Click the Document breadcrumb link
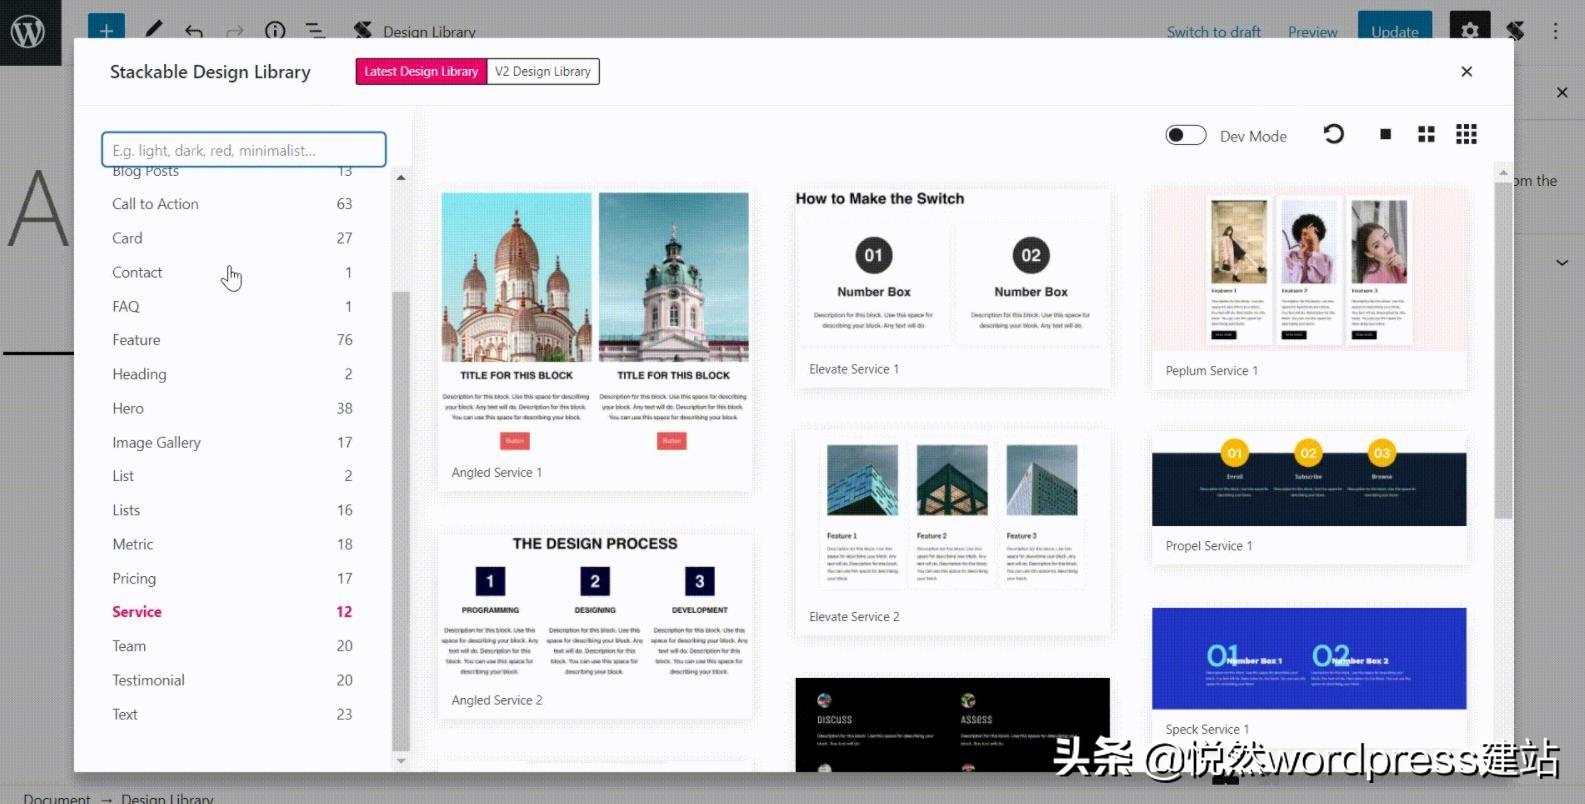This screenshot has height=804, width=1585. (x=57, y=798)
